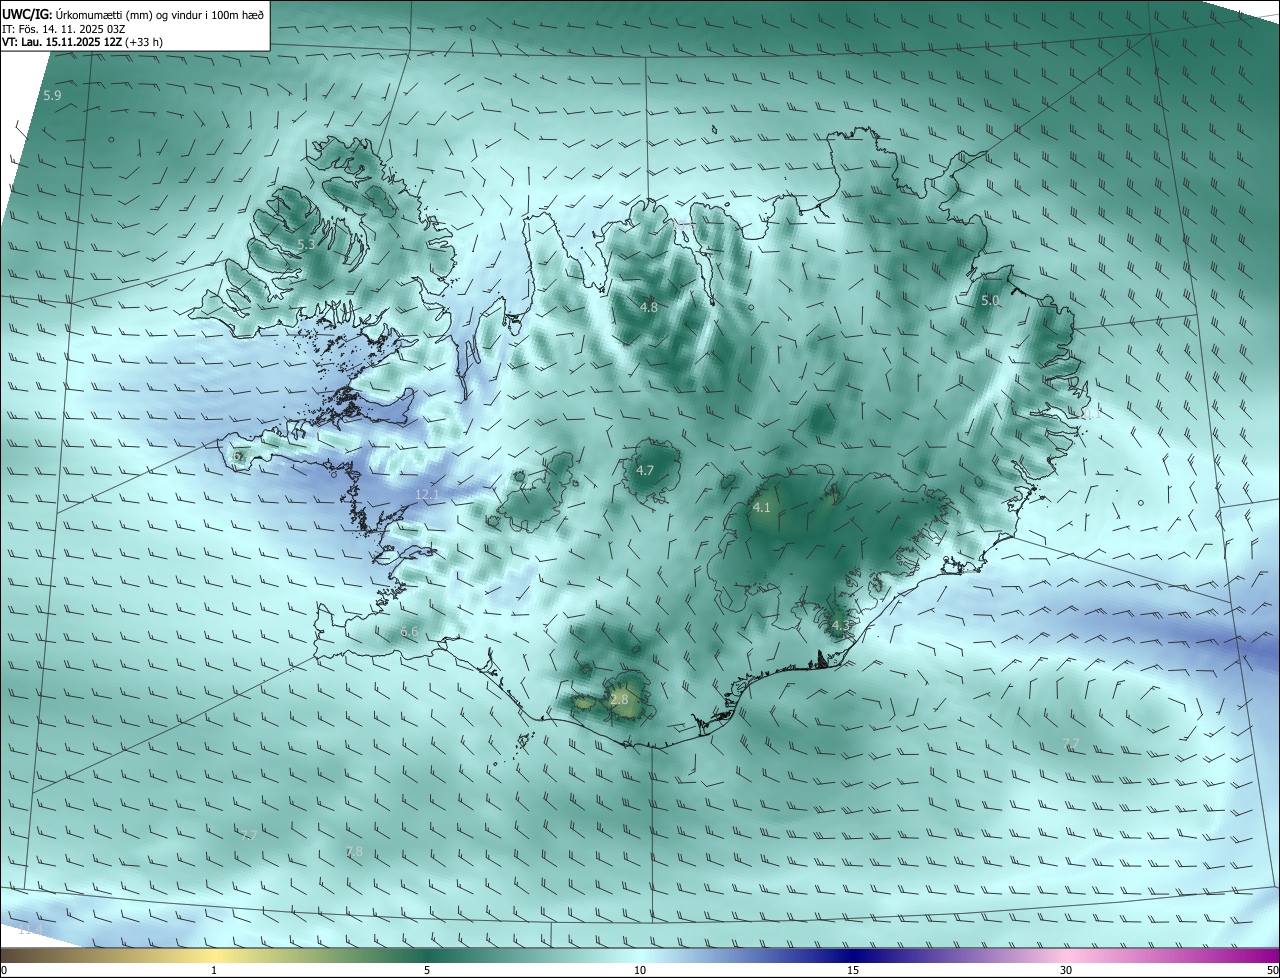Click the colorbar tick label 30
This screenshot has width=1280, height=978.
tap(1066, 970)
